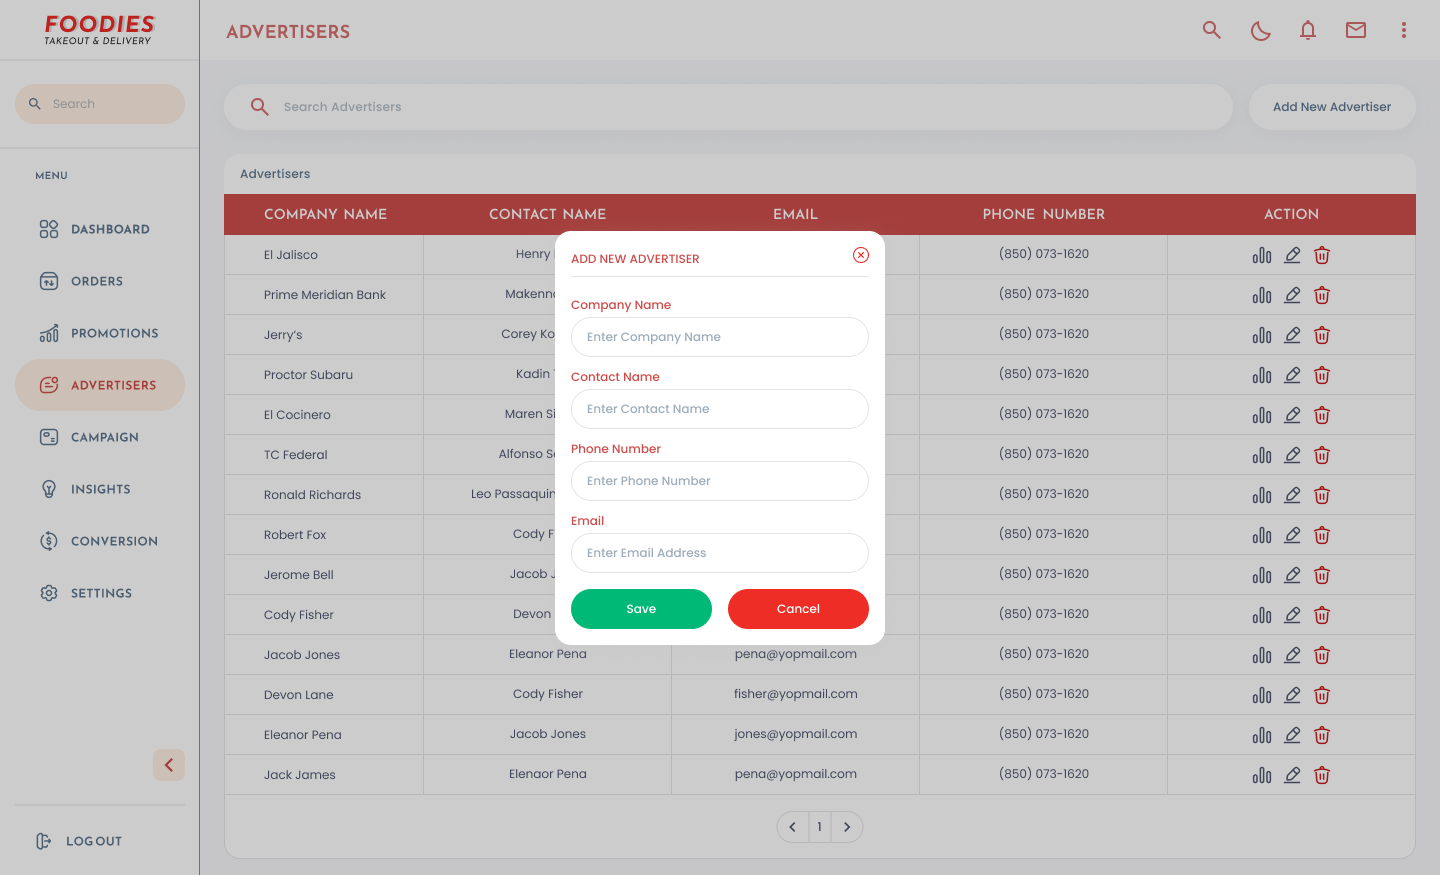The height and width of the screenshot is (875, 1440).
Task: Collapse the sidebar with the arrow button
Action: click(169, 765)
